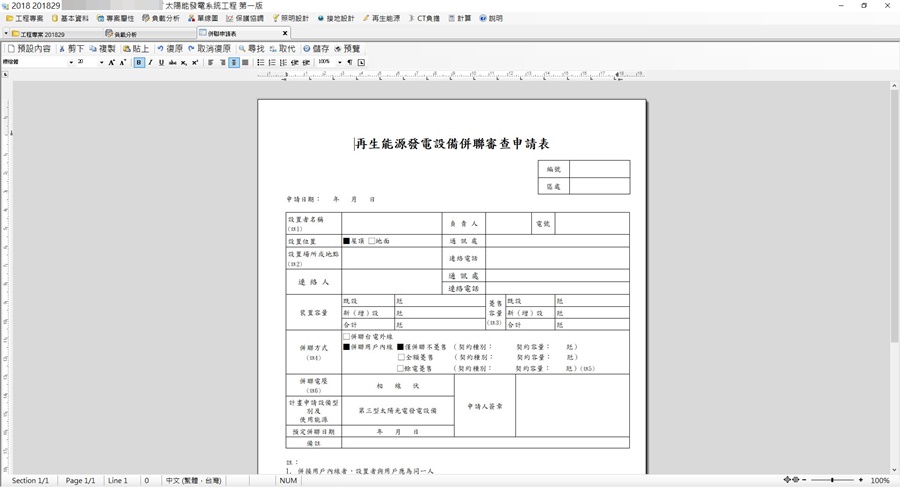
Task: Click the 貼上 (paste) toolbar button
Action: pos(134,48)
